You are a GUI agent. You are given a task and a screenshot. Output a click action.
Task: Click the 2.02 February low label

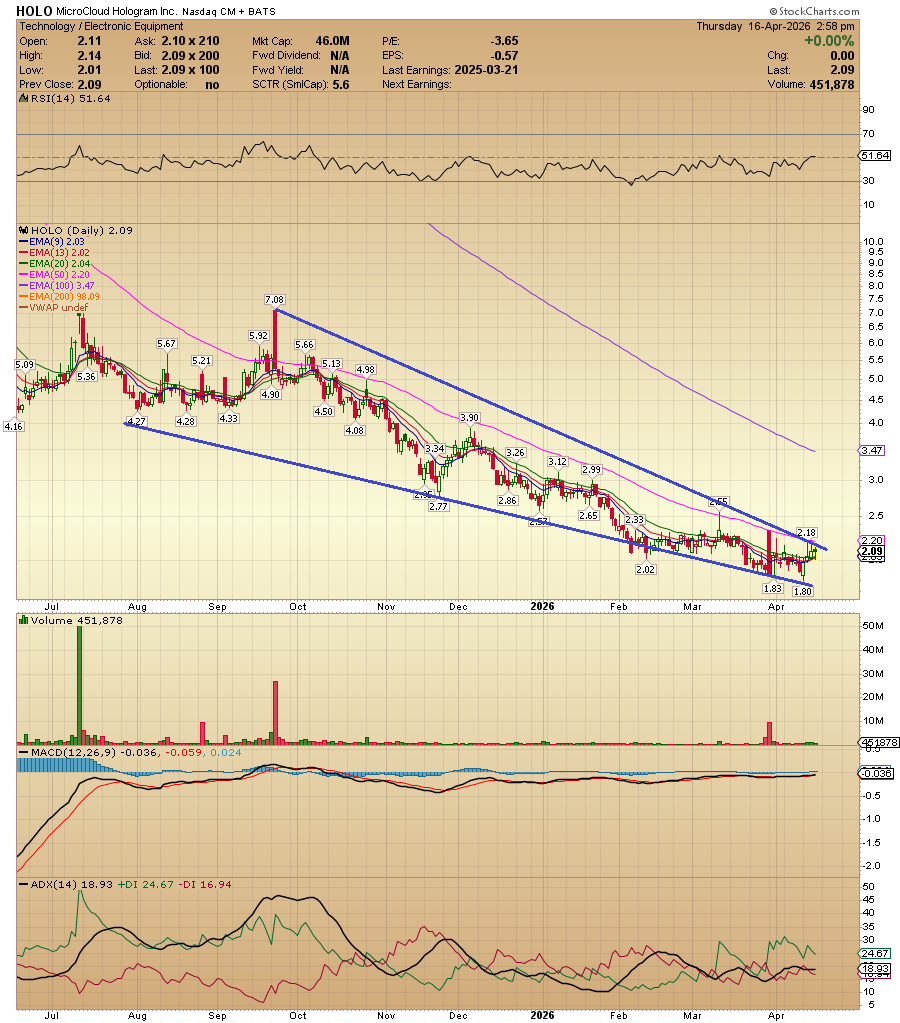pos(645,570)
